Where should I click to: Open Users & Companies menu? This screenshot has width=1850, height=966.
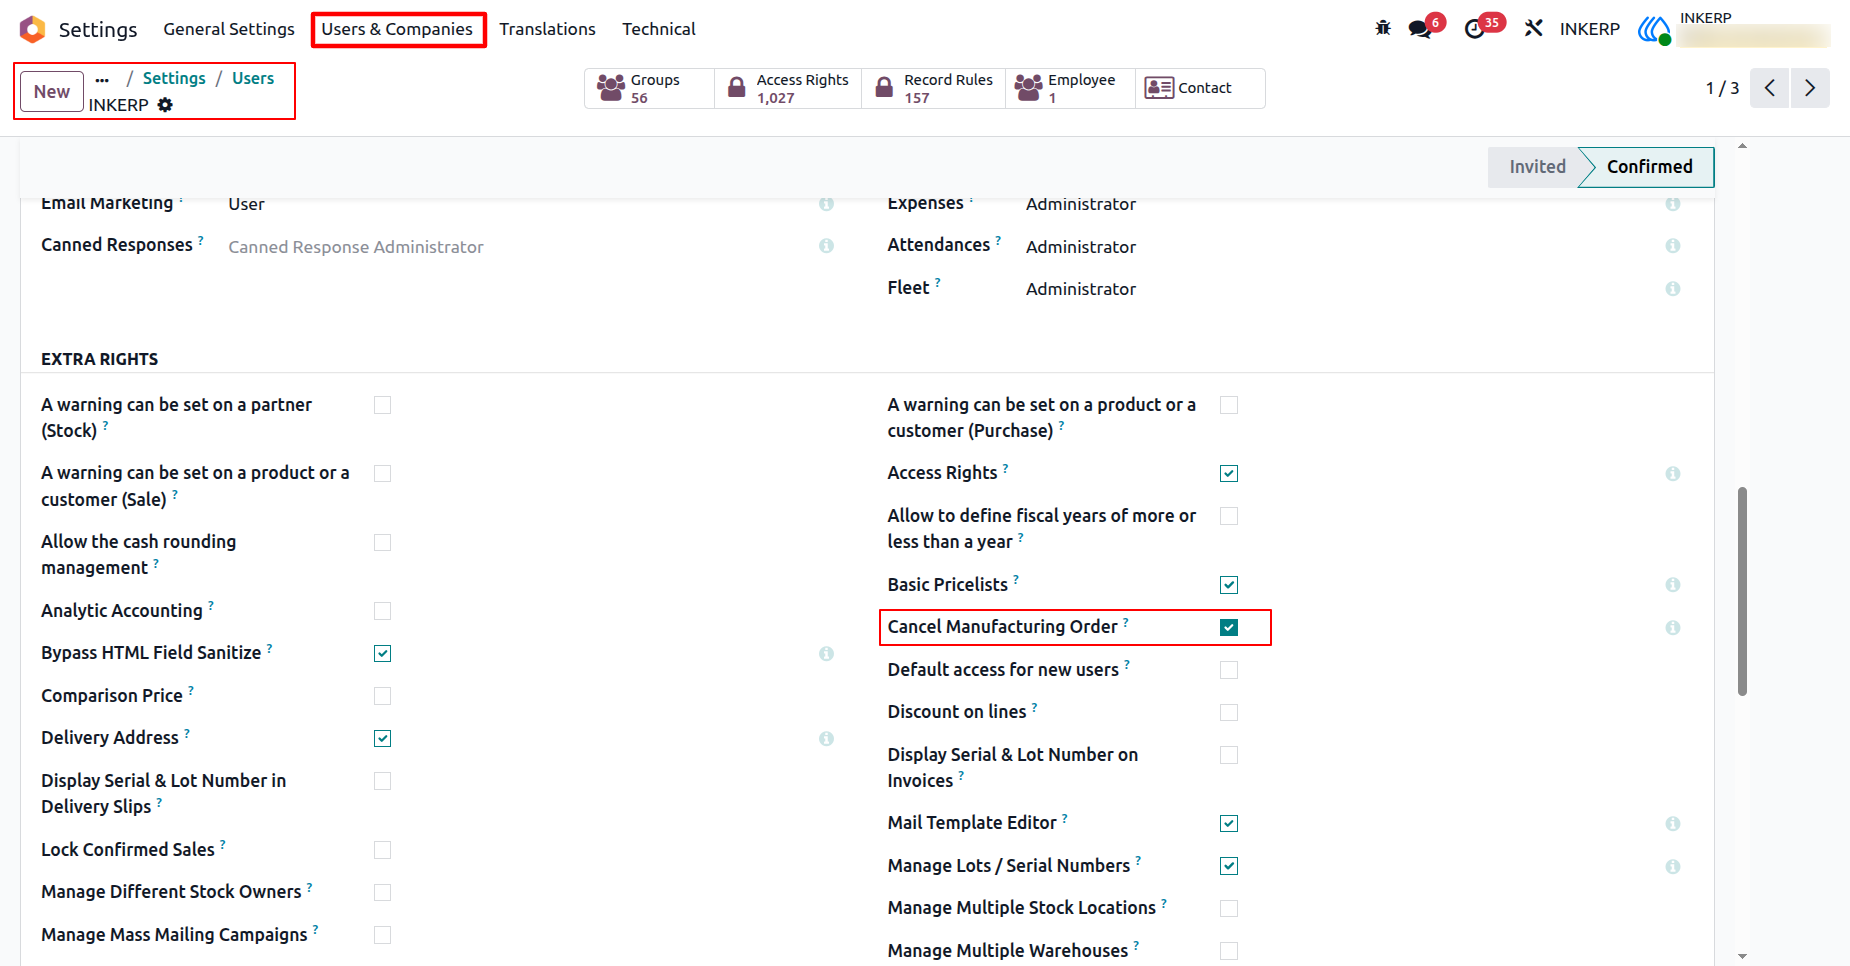pos(397,29)
